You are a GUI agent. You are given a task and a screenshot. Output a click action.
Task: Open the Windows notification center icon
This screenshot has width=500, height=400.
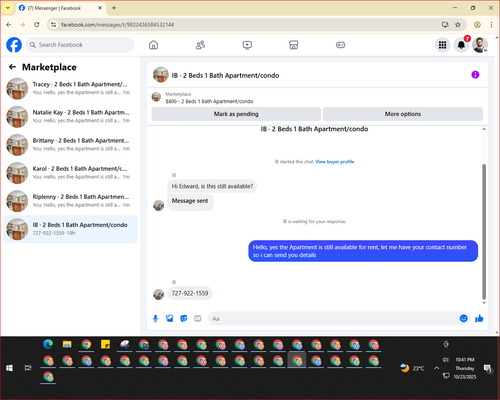point(488,368)
